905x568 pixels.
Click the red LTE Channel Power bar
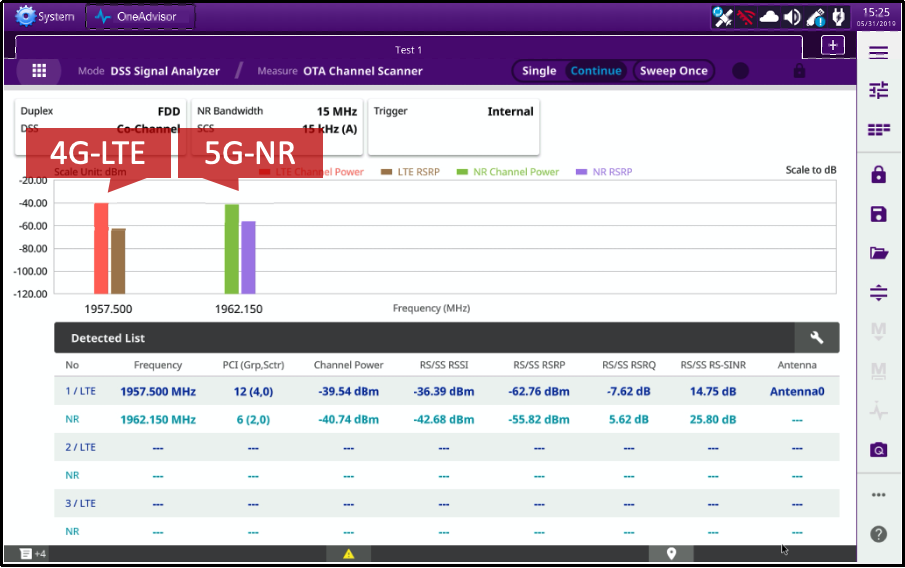pyautogui.click(x=101, y=248)
